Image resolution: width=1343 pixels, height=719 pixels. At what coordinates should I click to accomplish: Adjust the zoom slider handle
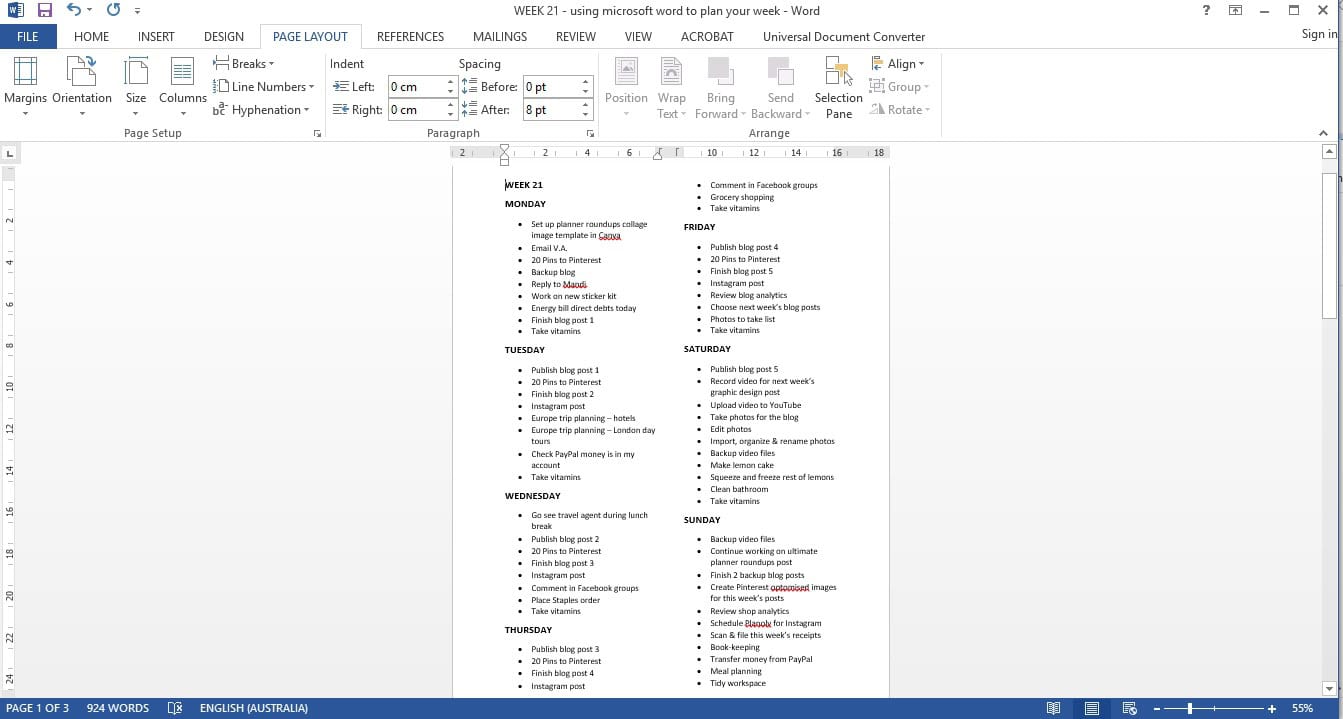(x=1190, y=708)
